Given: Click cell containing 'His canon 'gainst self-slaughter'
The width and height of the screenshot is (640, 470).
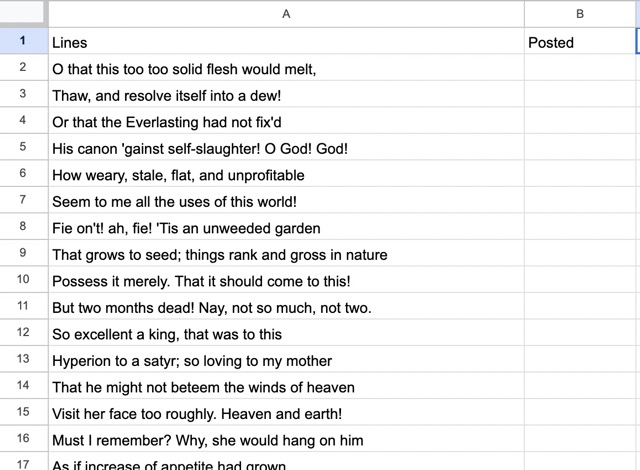Looking at the screenshot, I should tap(286, 148).
